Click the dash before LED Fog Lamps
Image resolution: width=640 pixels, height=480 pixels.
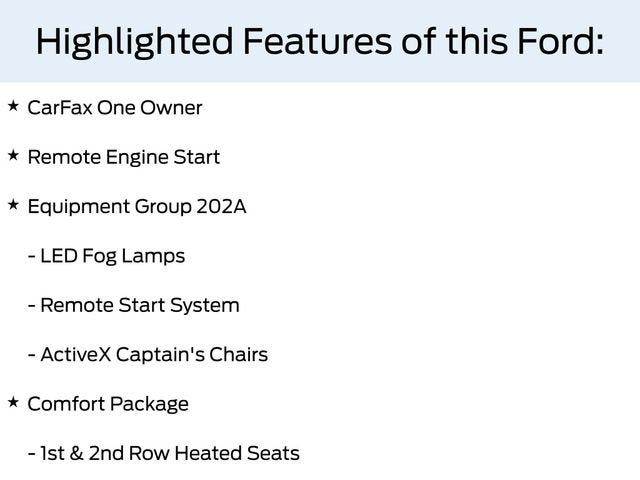(33, 256)
